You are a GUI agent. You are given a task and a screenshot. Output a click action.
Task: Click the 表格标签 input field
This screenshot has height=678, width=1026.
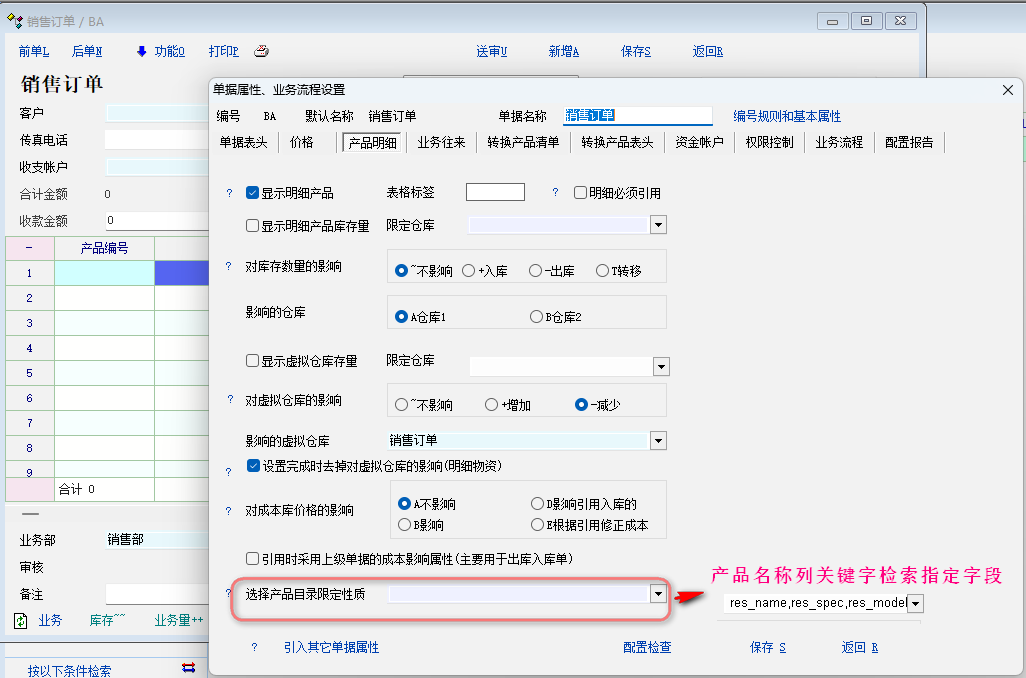tap(495, 192)
